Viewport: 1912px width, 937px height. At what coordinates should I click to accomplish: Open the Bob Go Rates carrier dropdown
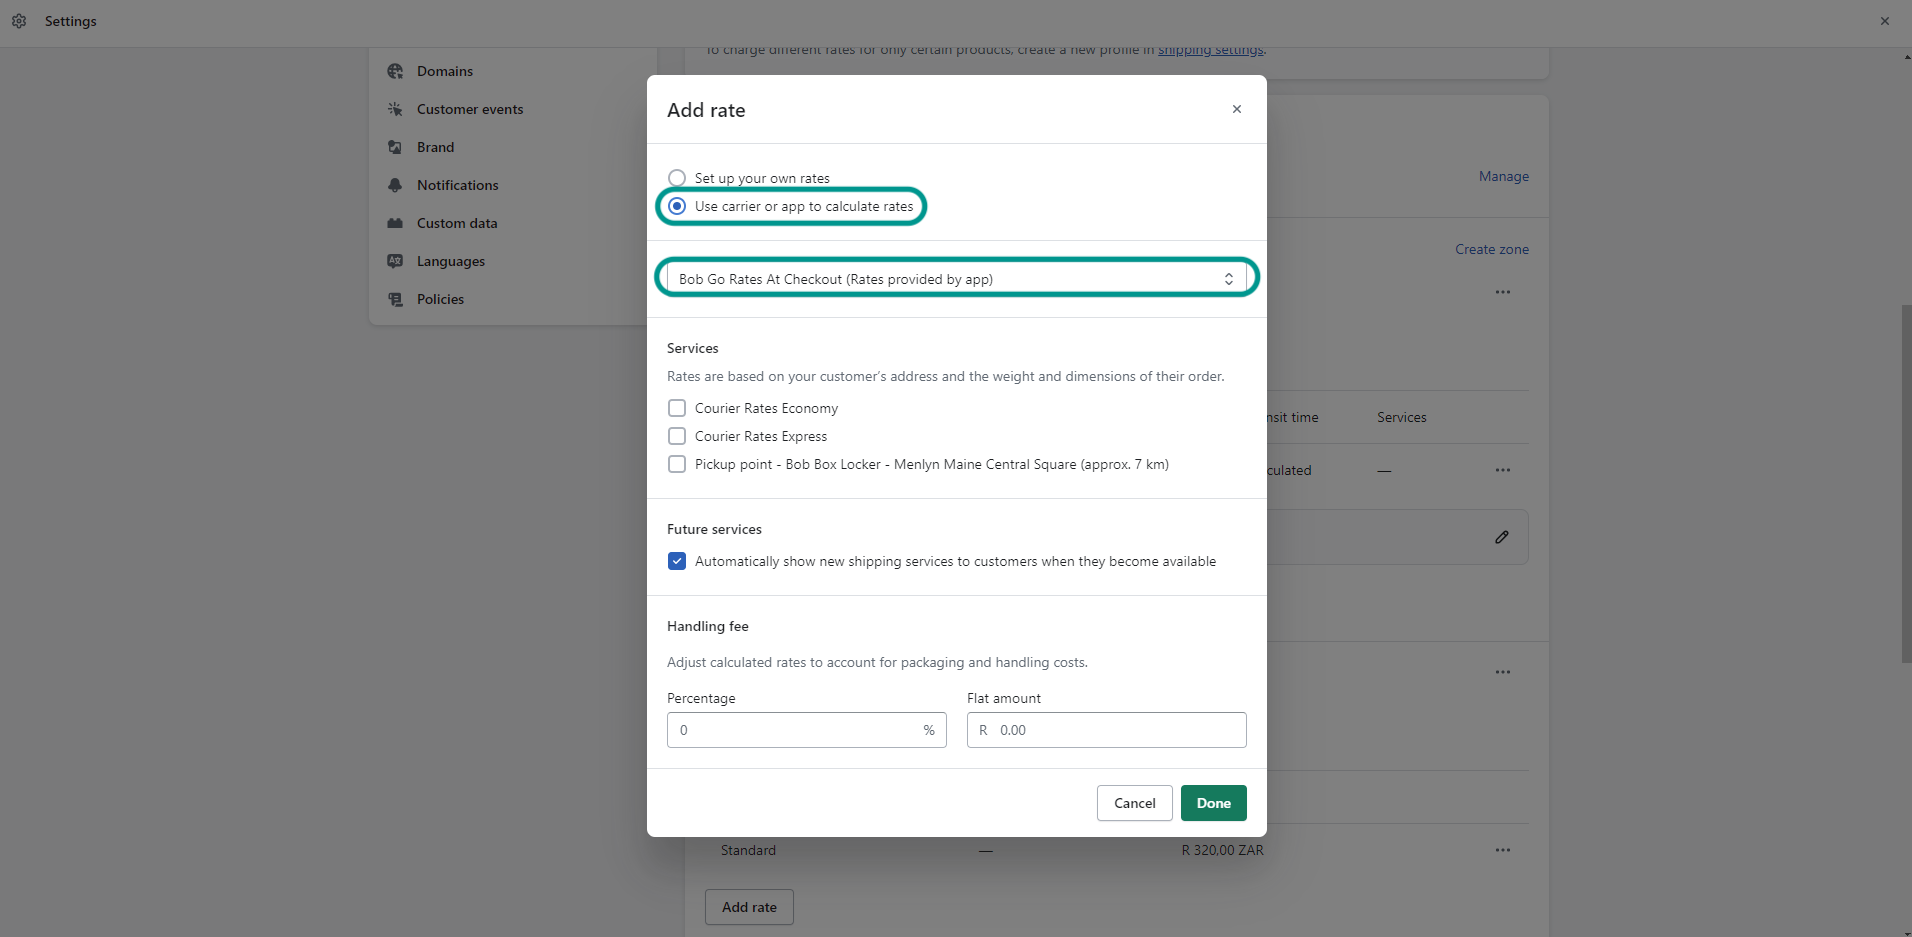956,279
